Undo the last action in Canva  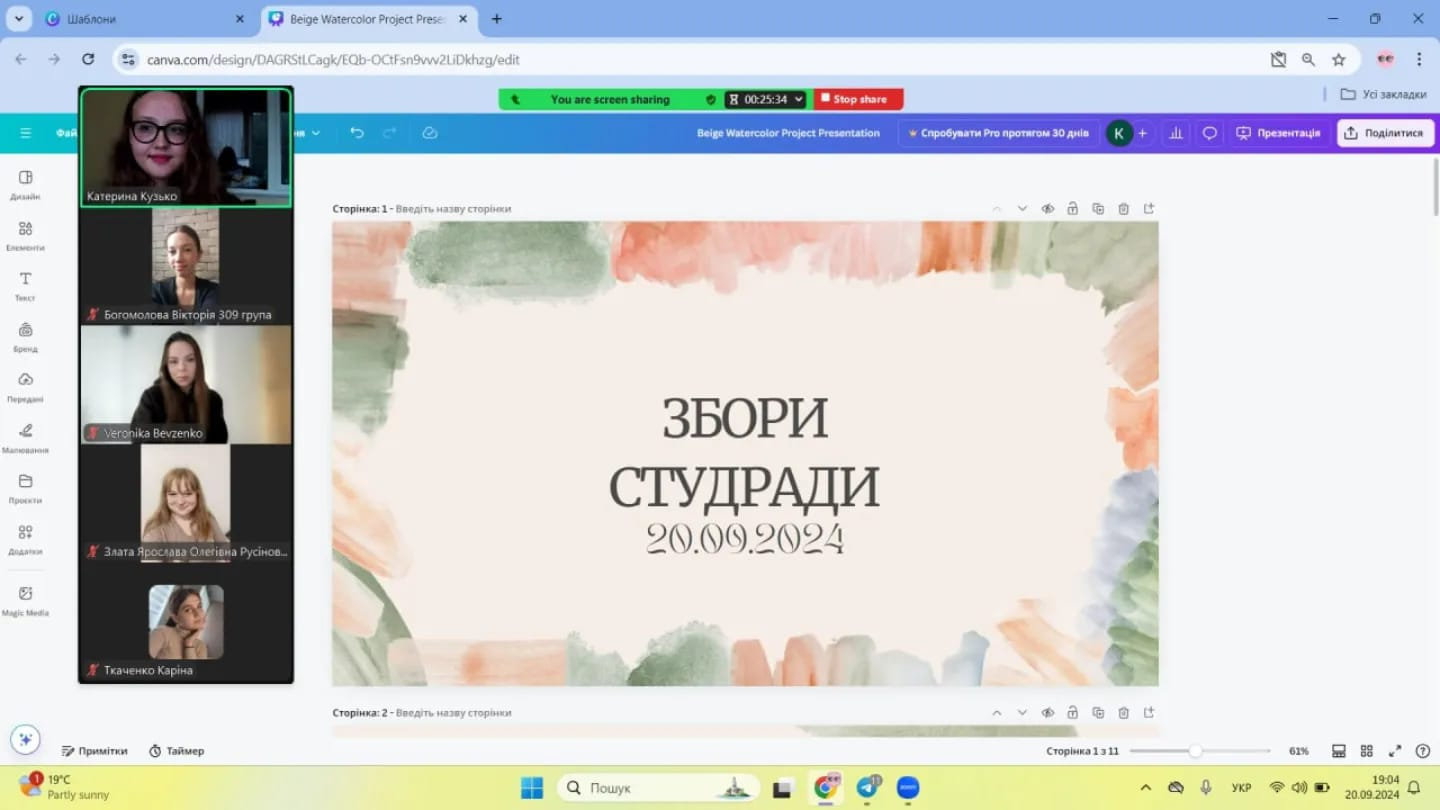(357, 133)
